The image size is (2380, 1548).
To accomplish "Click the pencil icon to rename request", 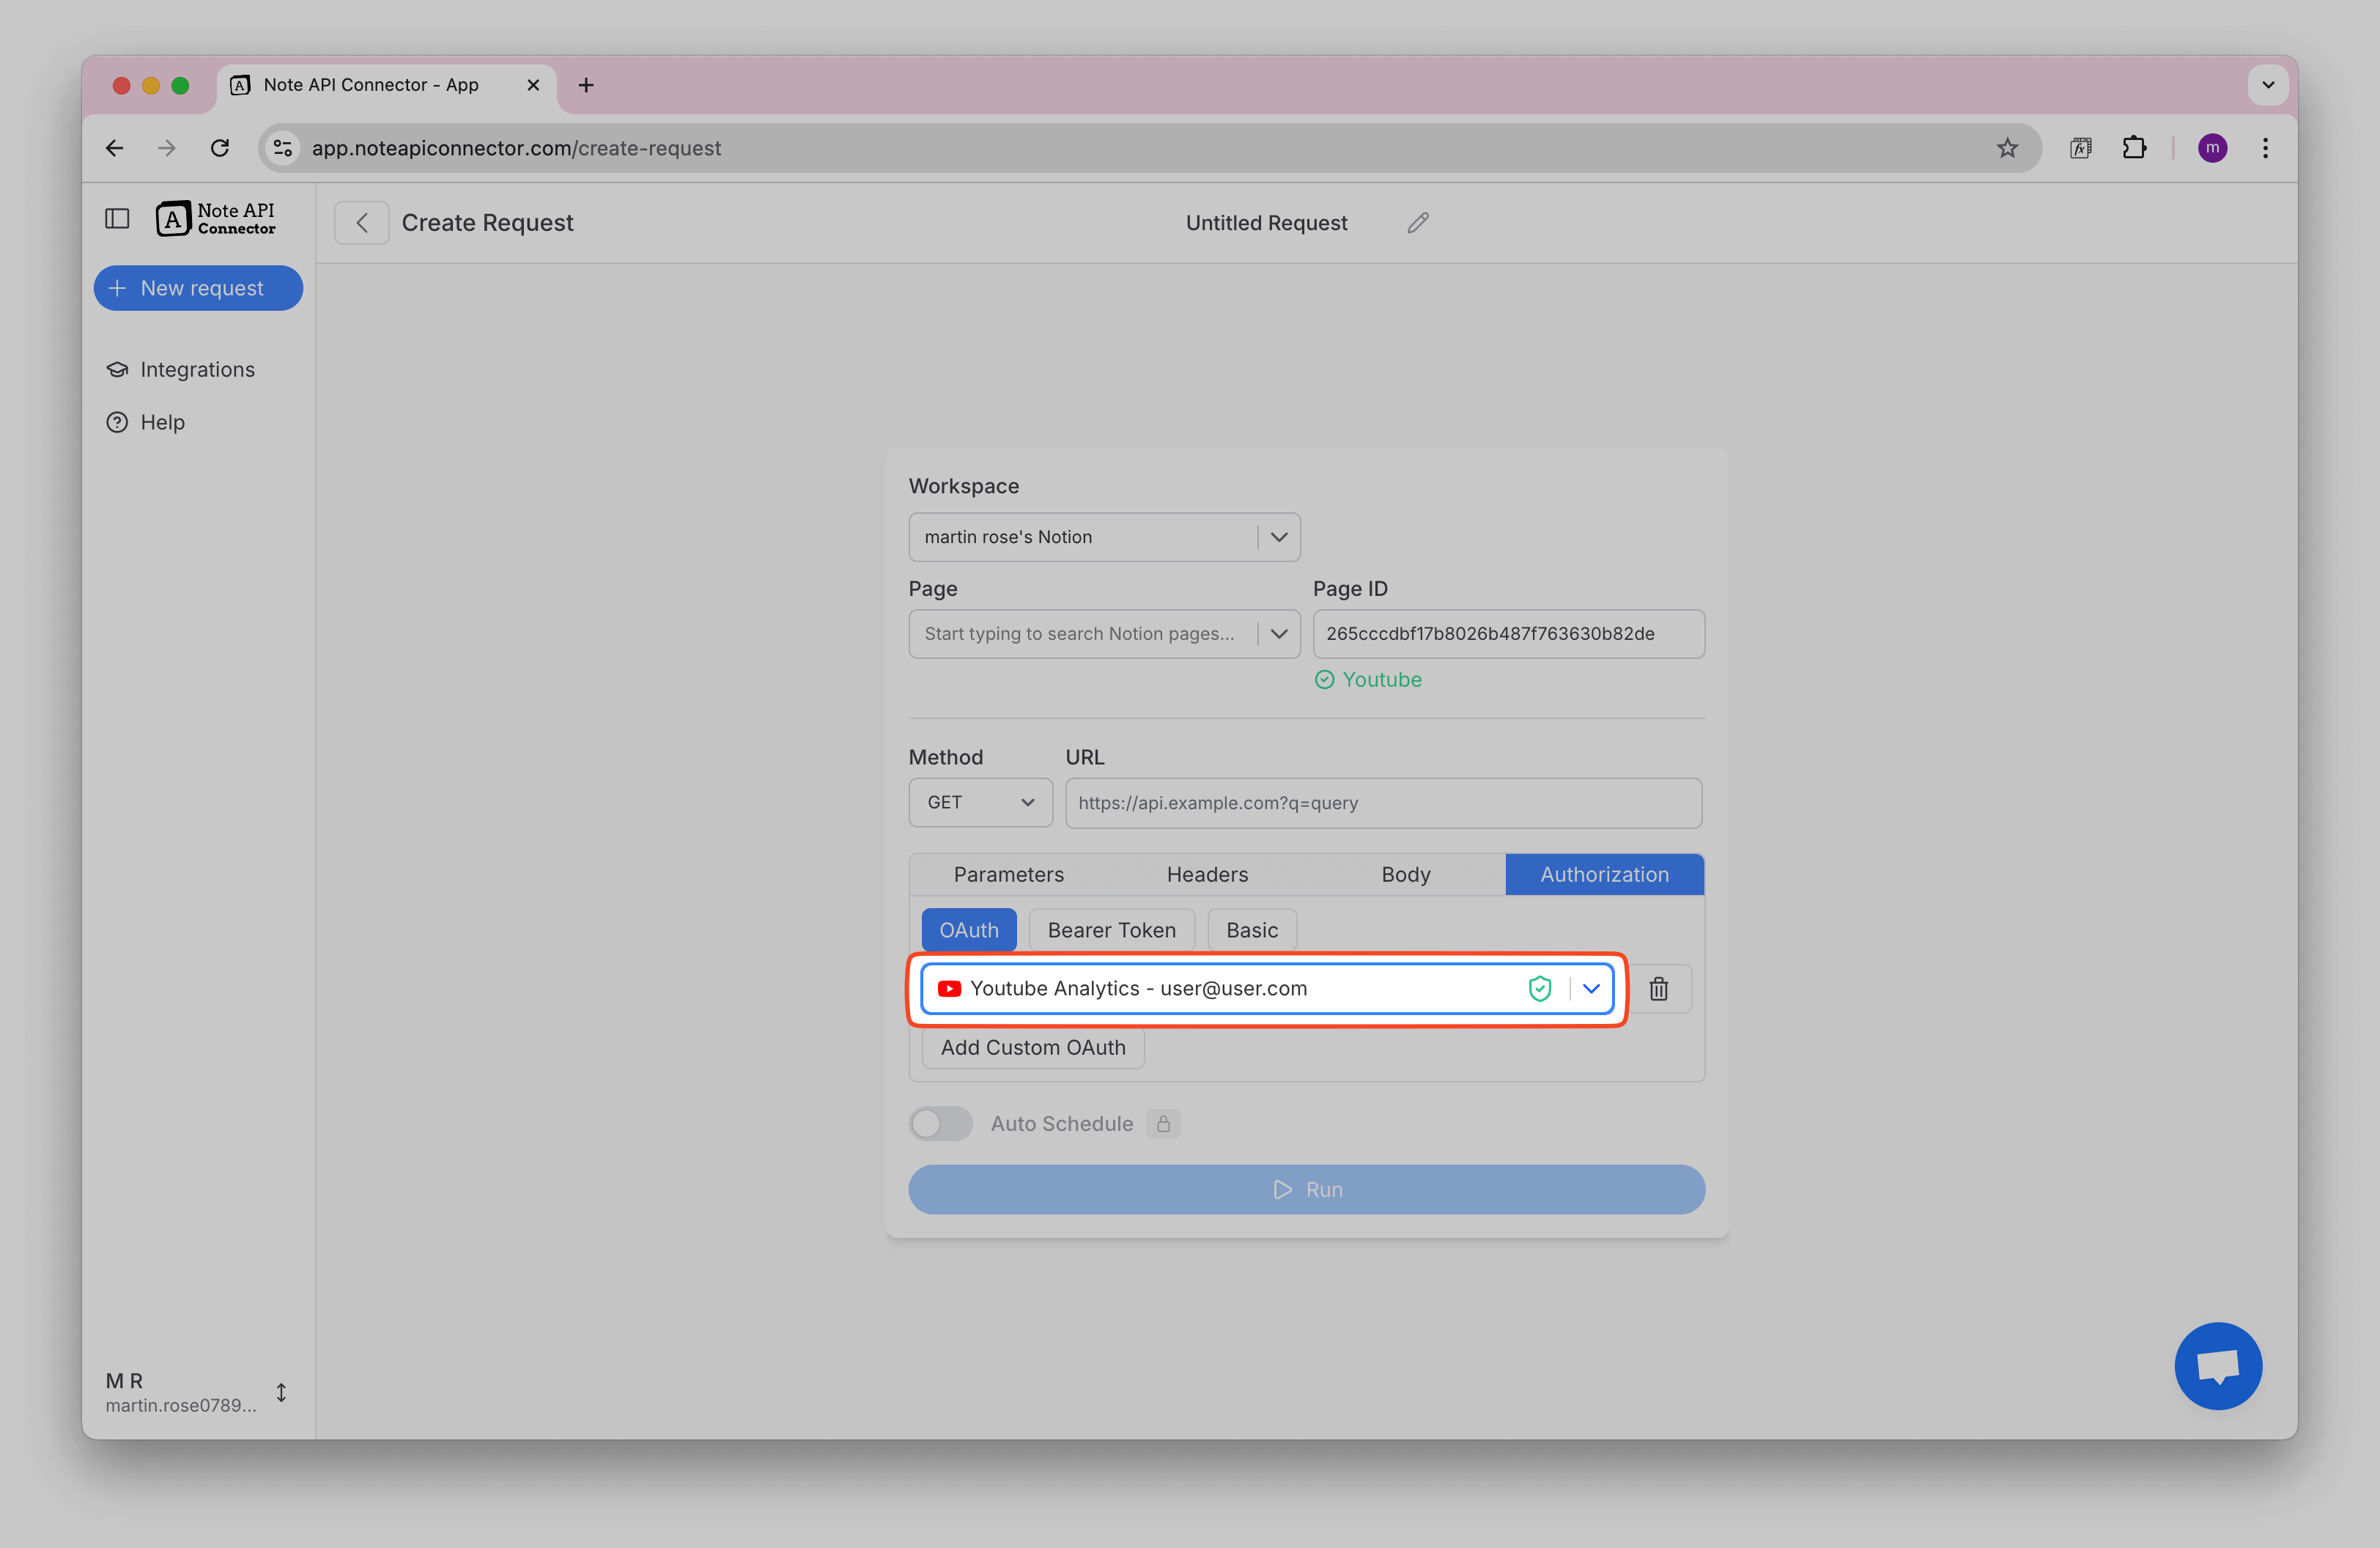I will click(x=1417, y=223).
